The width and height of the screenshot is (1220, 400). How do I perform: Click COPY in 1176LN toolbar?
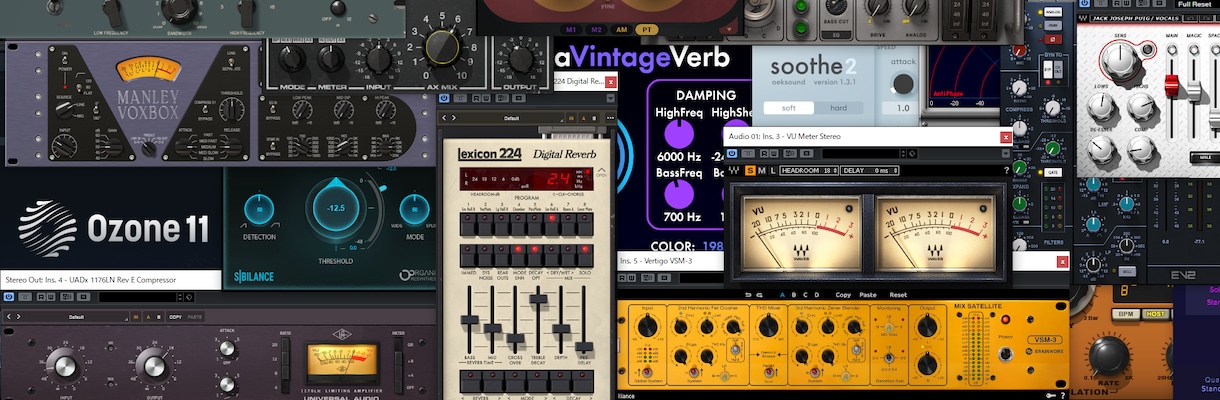(x=175, y=317)
